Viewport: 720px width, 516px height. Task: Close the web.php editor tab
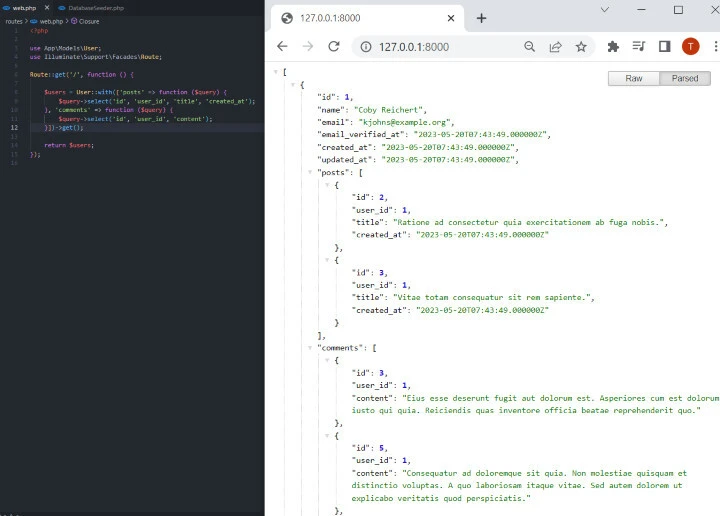tap(48, 8)
